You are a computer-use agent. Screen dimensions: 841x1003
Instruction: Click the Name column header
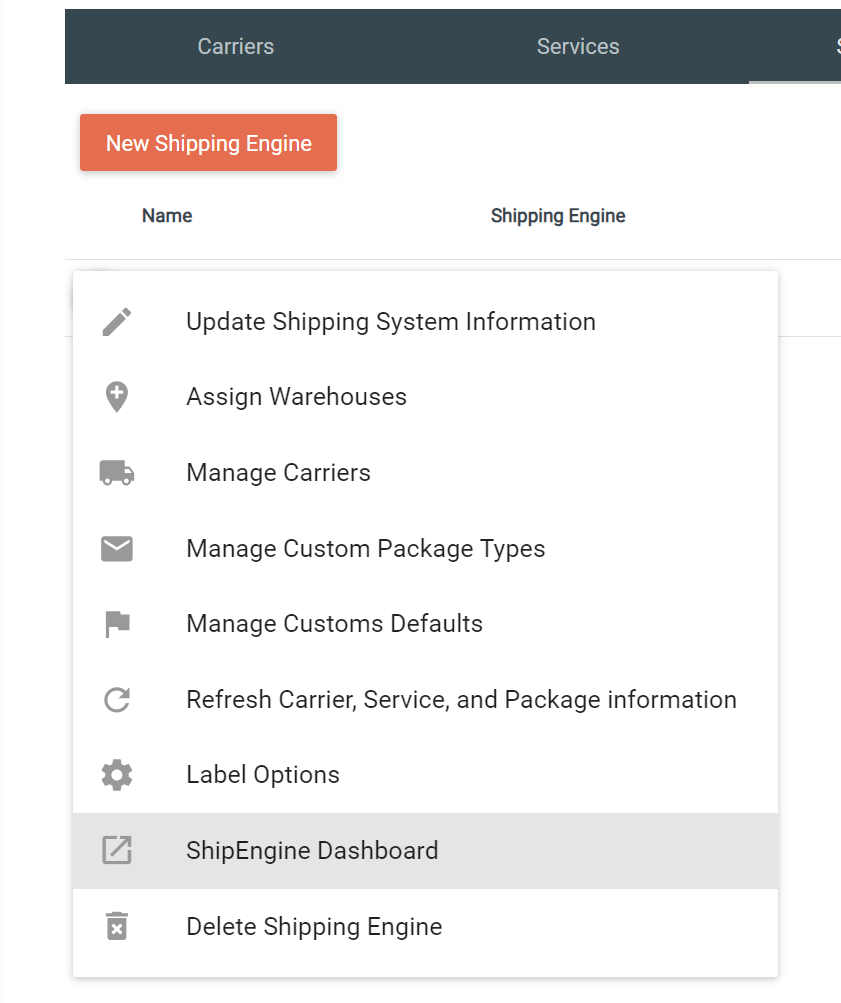point(166,215)
